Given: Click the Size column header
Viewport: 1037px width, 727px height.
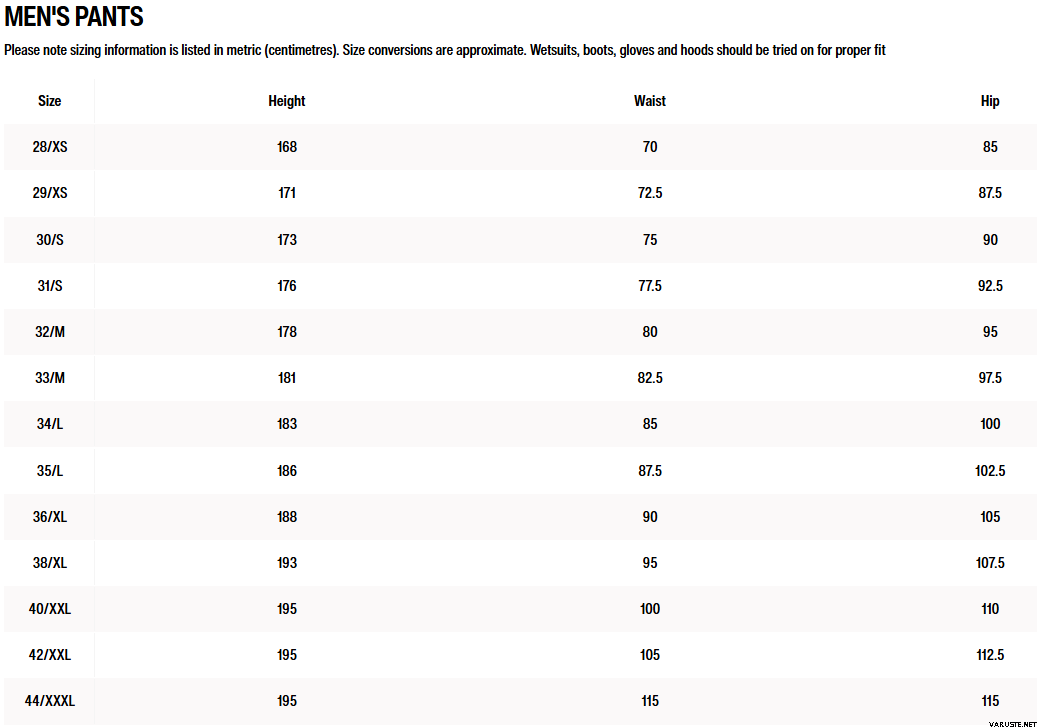Looking at the screenshot, I should (x=50, y=101).
